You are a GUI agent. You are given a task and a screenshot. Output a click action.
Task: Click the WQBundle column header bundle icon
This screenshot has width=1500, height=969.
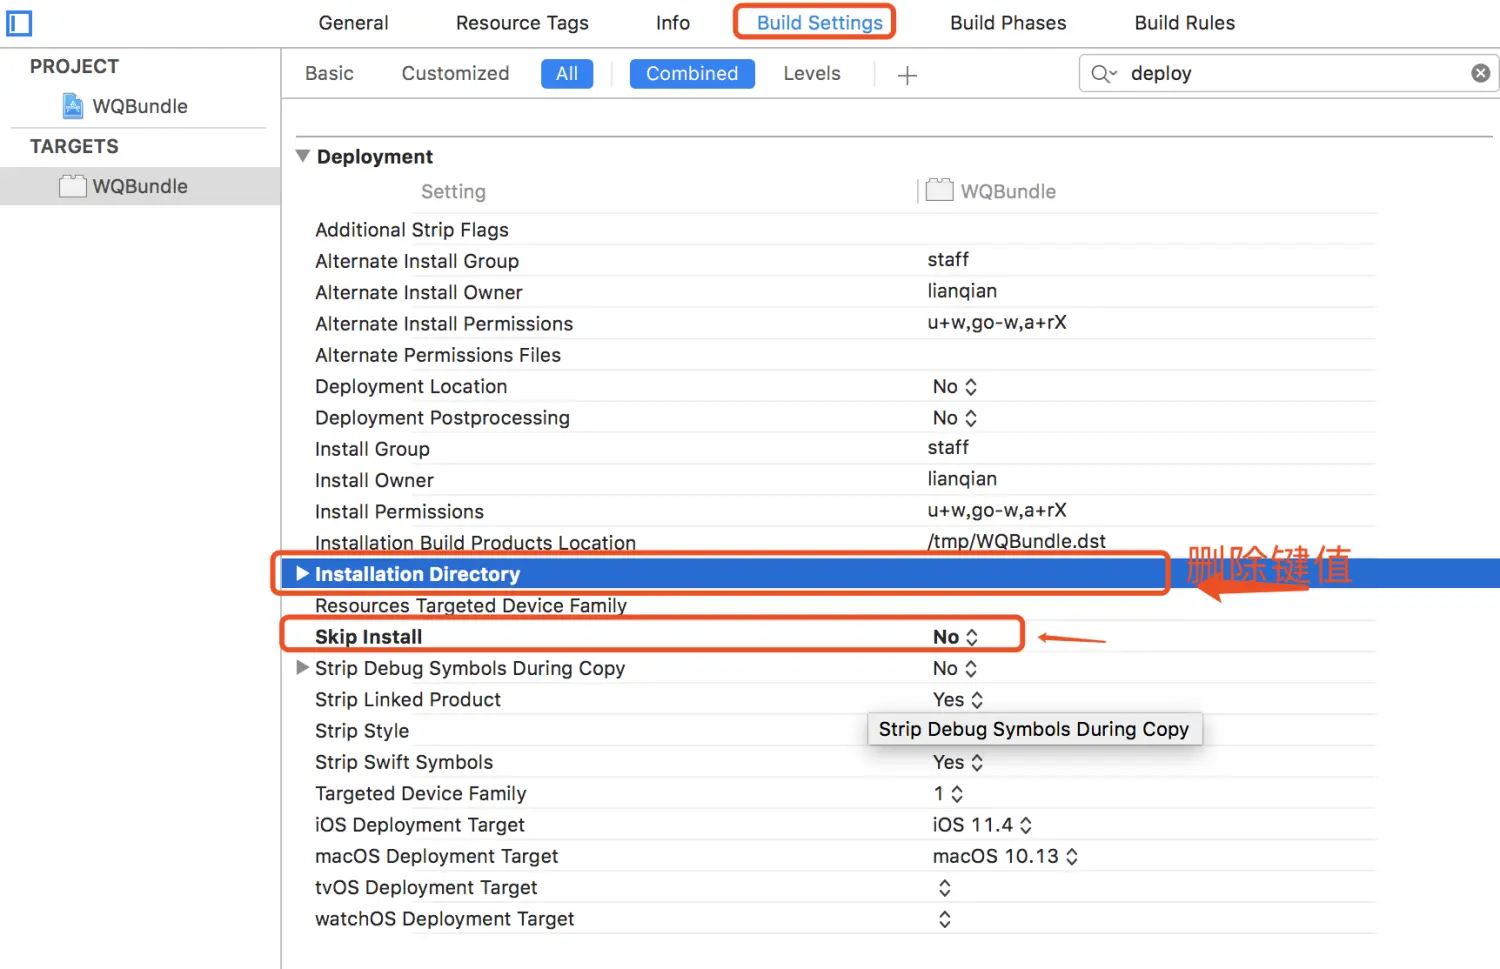point(939,190)
